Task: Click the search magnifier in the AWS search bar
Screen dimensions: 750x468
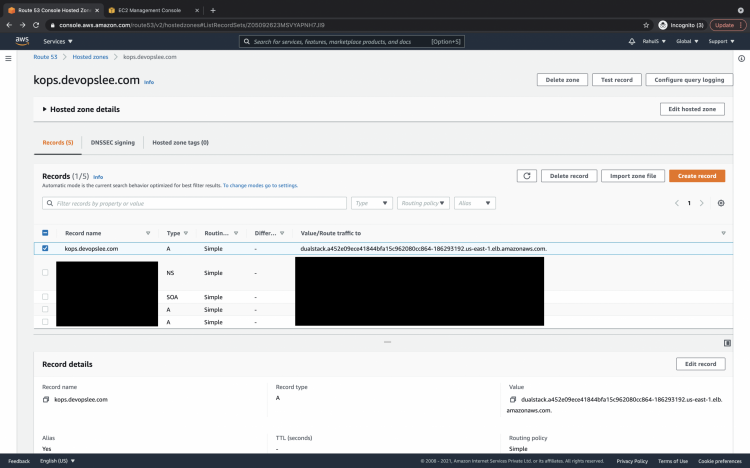Action: (x=247, y=42)
